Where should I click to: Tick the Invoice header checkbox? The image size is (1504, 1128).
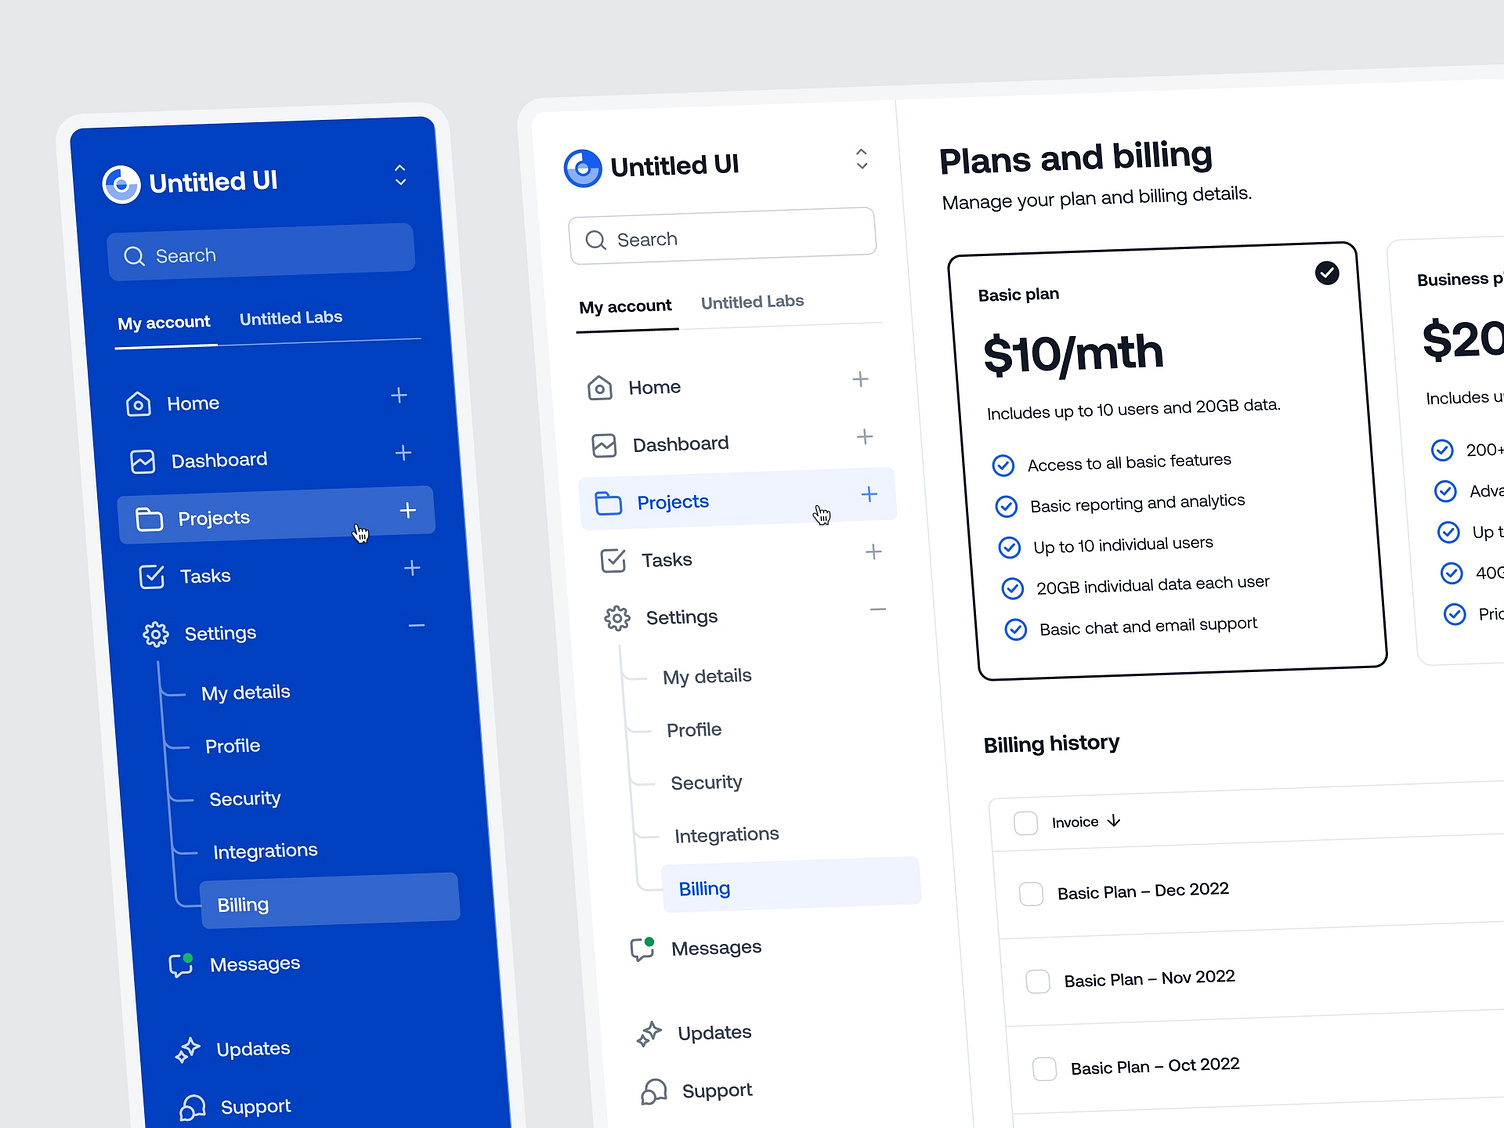point(1025,822)
